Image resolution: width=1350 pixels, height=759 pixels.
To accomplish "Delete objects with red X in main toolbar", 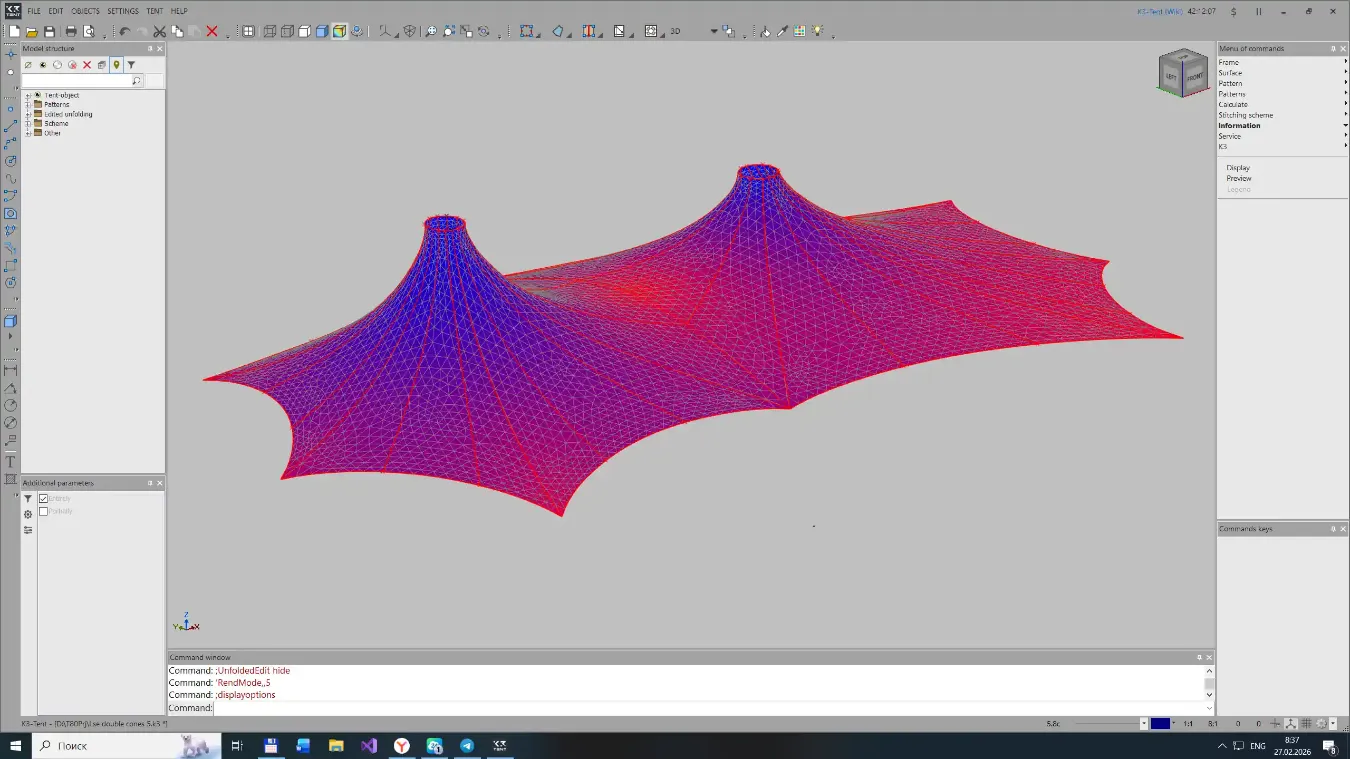I will [x=212, y=31].
